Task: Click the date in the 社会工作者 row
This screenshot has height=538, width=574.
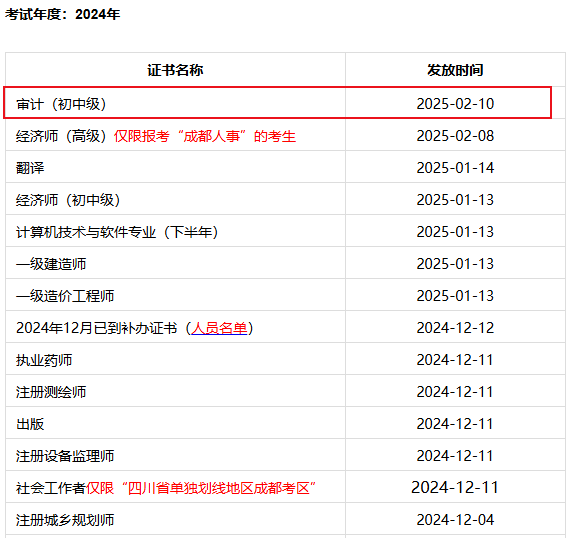Action: 455,487
